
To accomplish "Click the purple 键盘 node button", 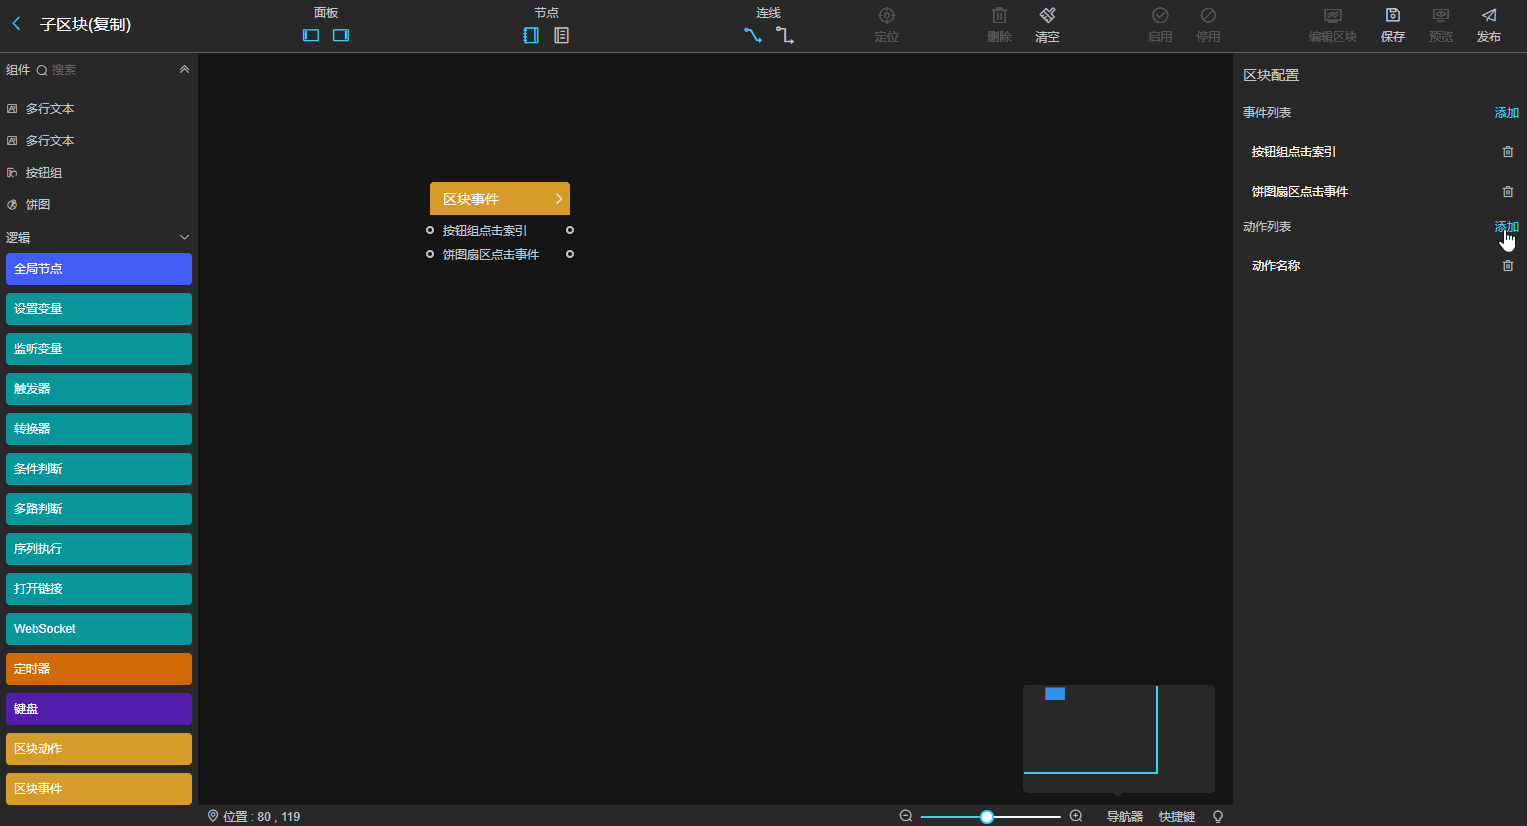I will coord(99,709).
